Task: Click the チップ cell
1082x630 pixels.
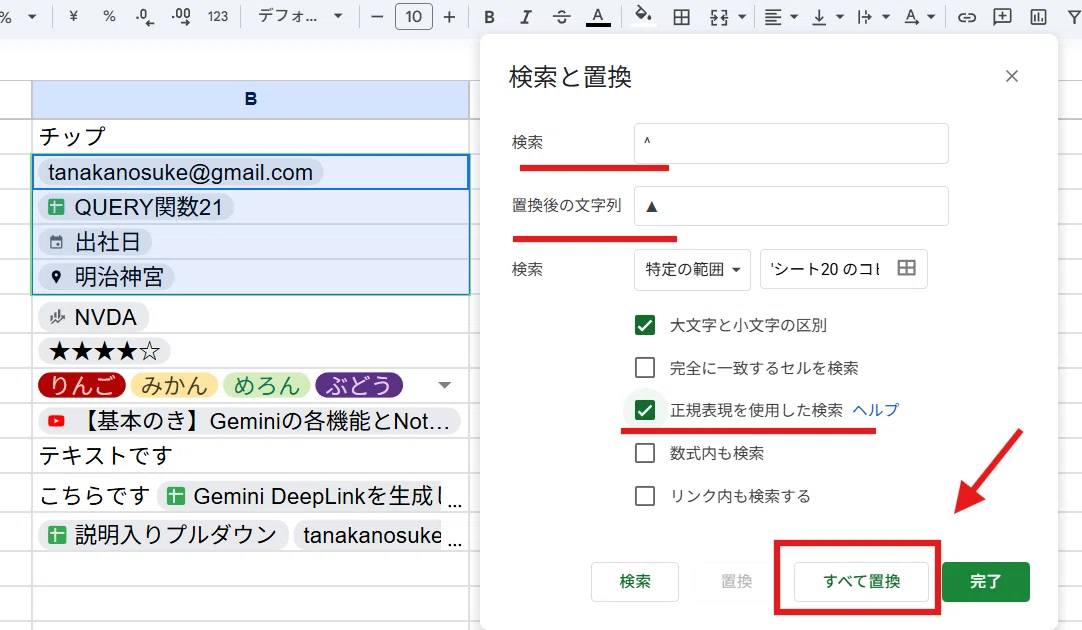Action: 250,137
